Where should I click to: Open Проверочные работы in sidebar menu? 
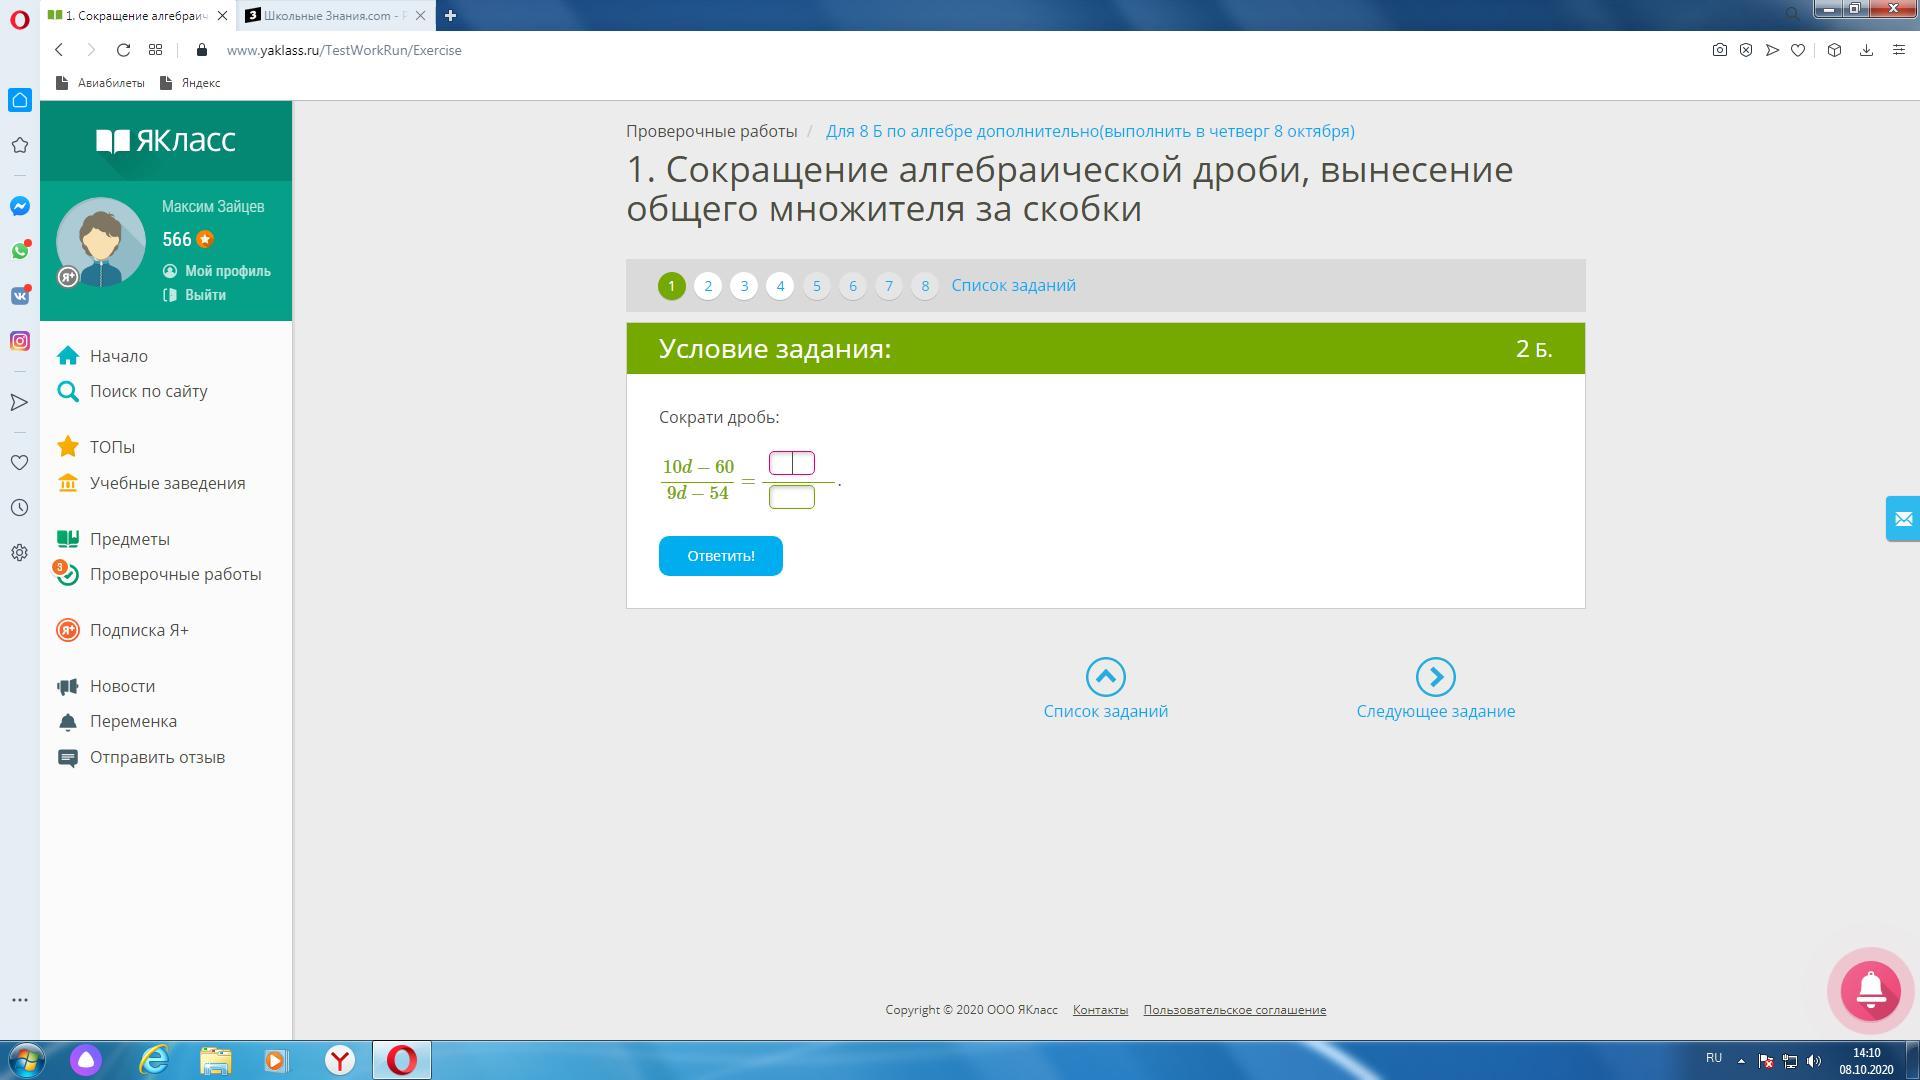[x=175, y=574]
